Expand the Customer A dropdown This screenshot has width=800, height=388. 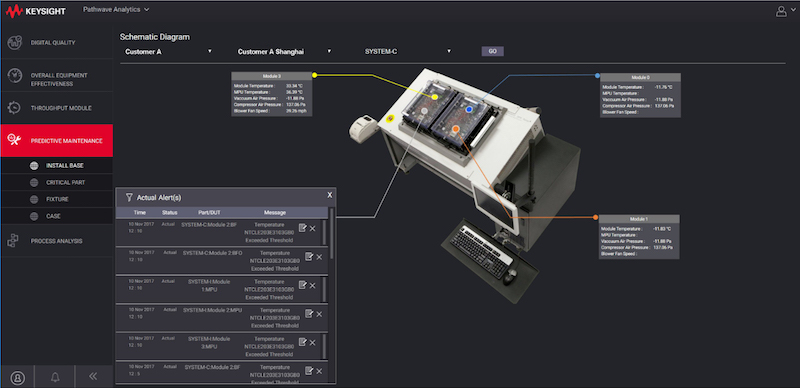[168, 51]
